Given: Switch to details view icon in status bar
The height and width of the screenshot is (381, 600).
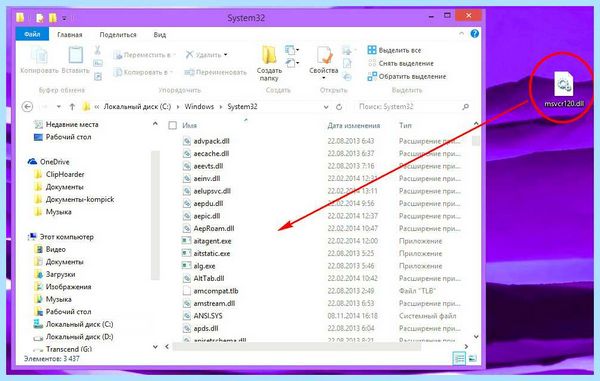Looking at the screenshot, I should (459, 358).
